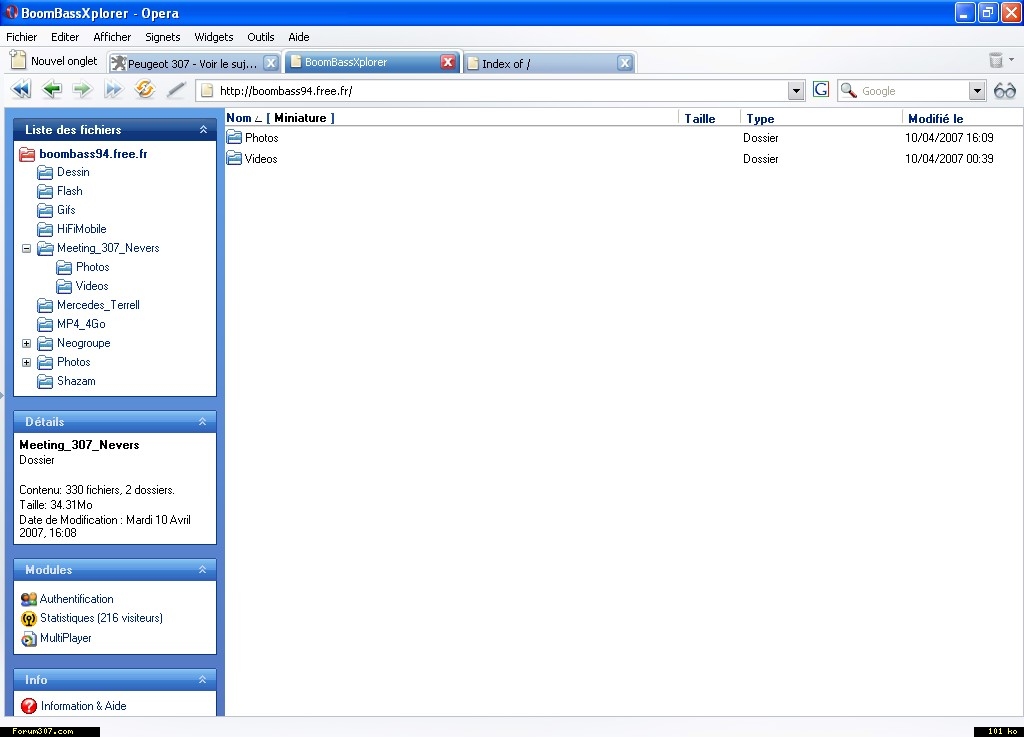This screenshot has height=737, width=1024.
Task: Sort files by the Taille column header
Action: pos(700,119)
